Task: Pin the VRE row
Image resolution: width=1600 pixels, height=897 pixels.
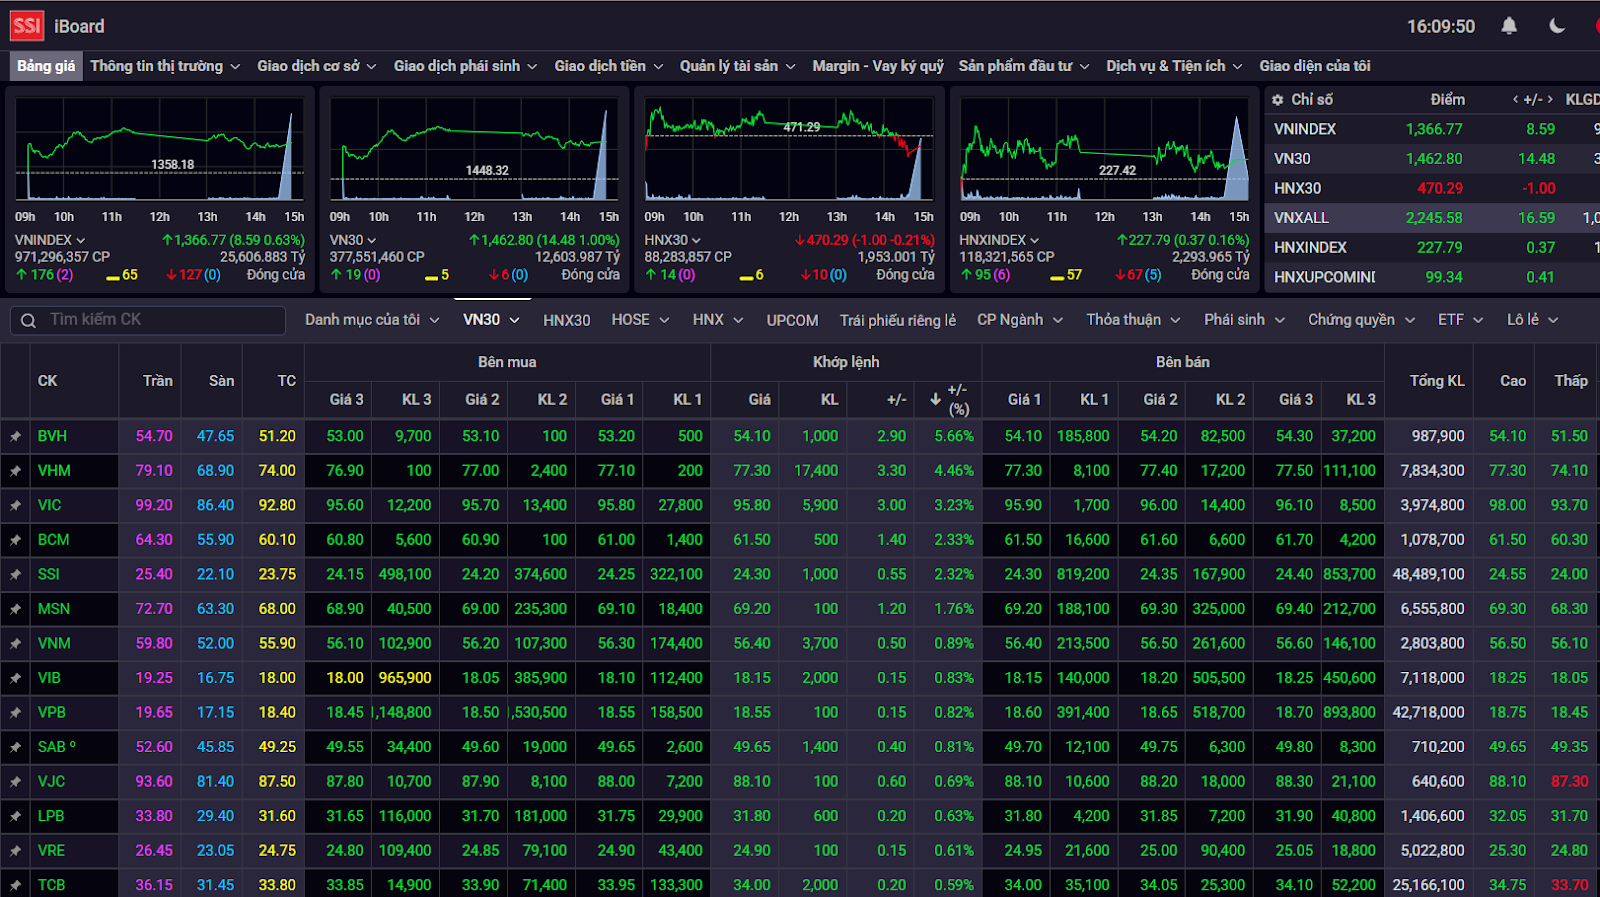Action: (15, 851)
